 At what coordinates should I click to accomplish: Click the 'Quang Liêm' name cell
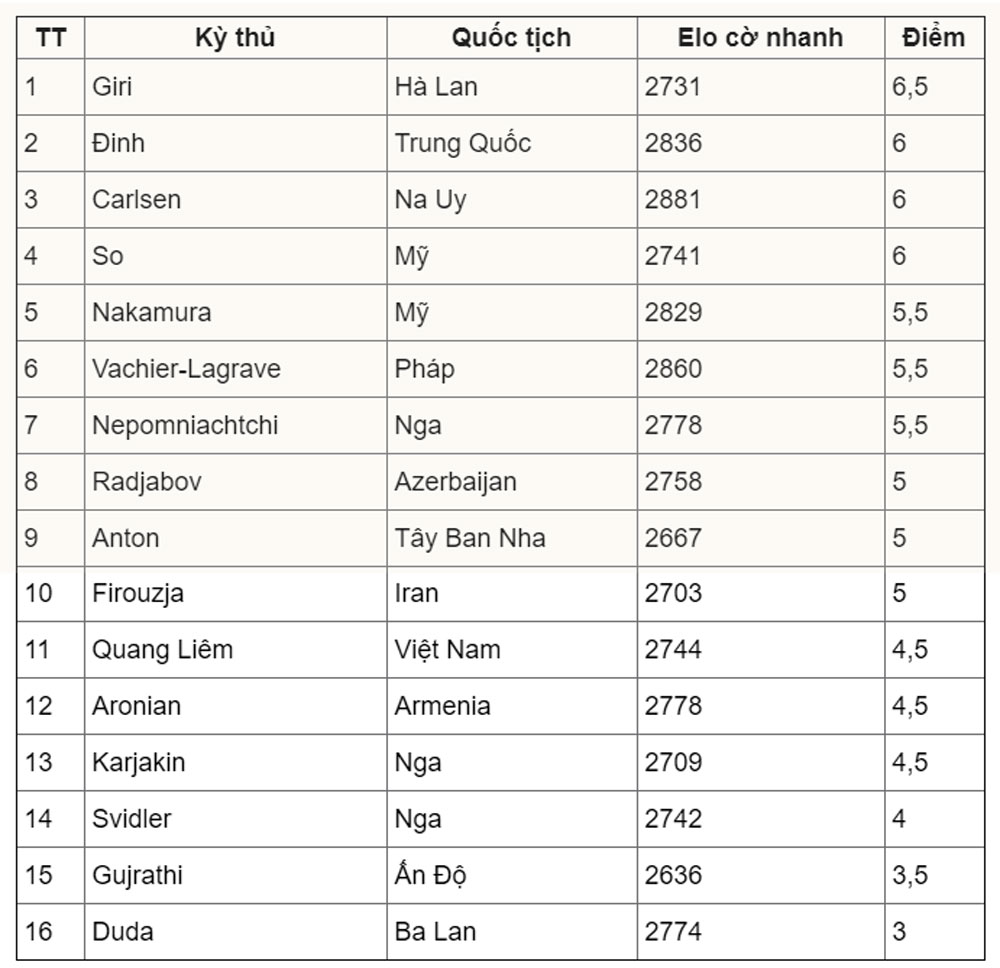(235, 650)
